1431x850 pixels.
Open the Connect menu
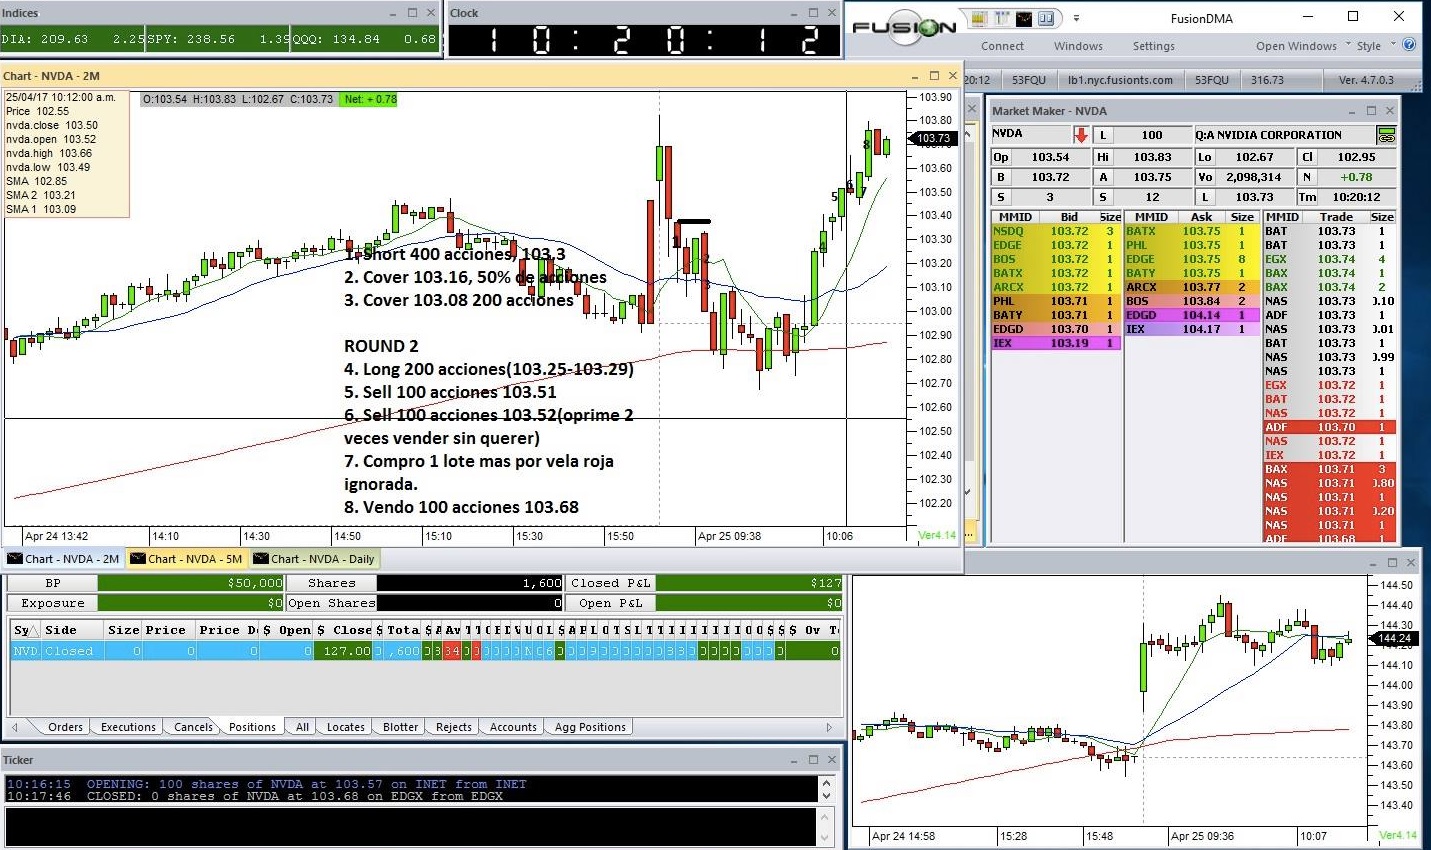[1002, 46]
